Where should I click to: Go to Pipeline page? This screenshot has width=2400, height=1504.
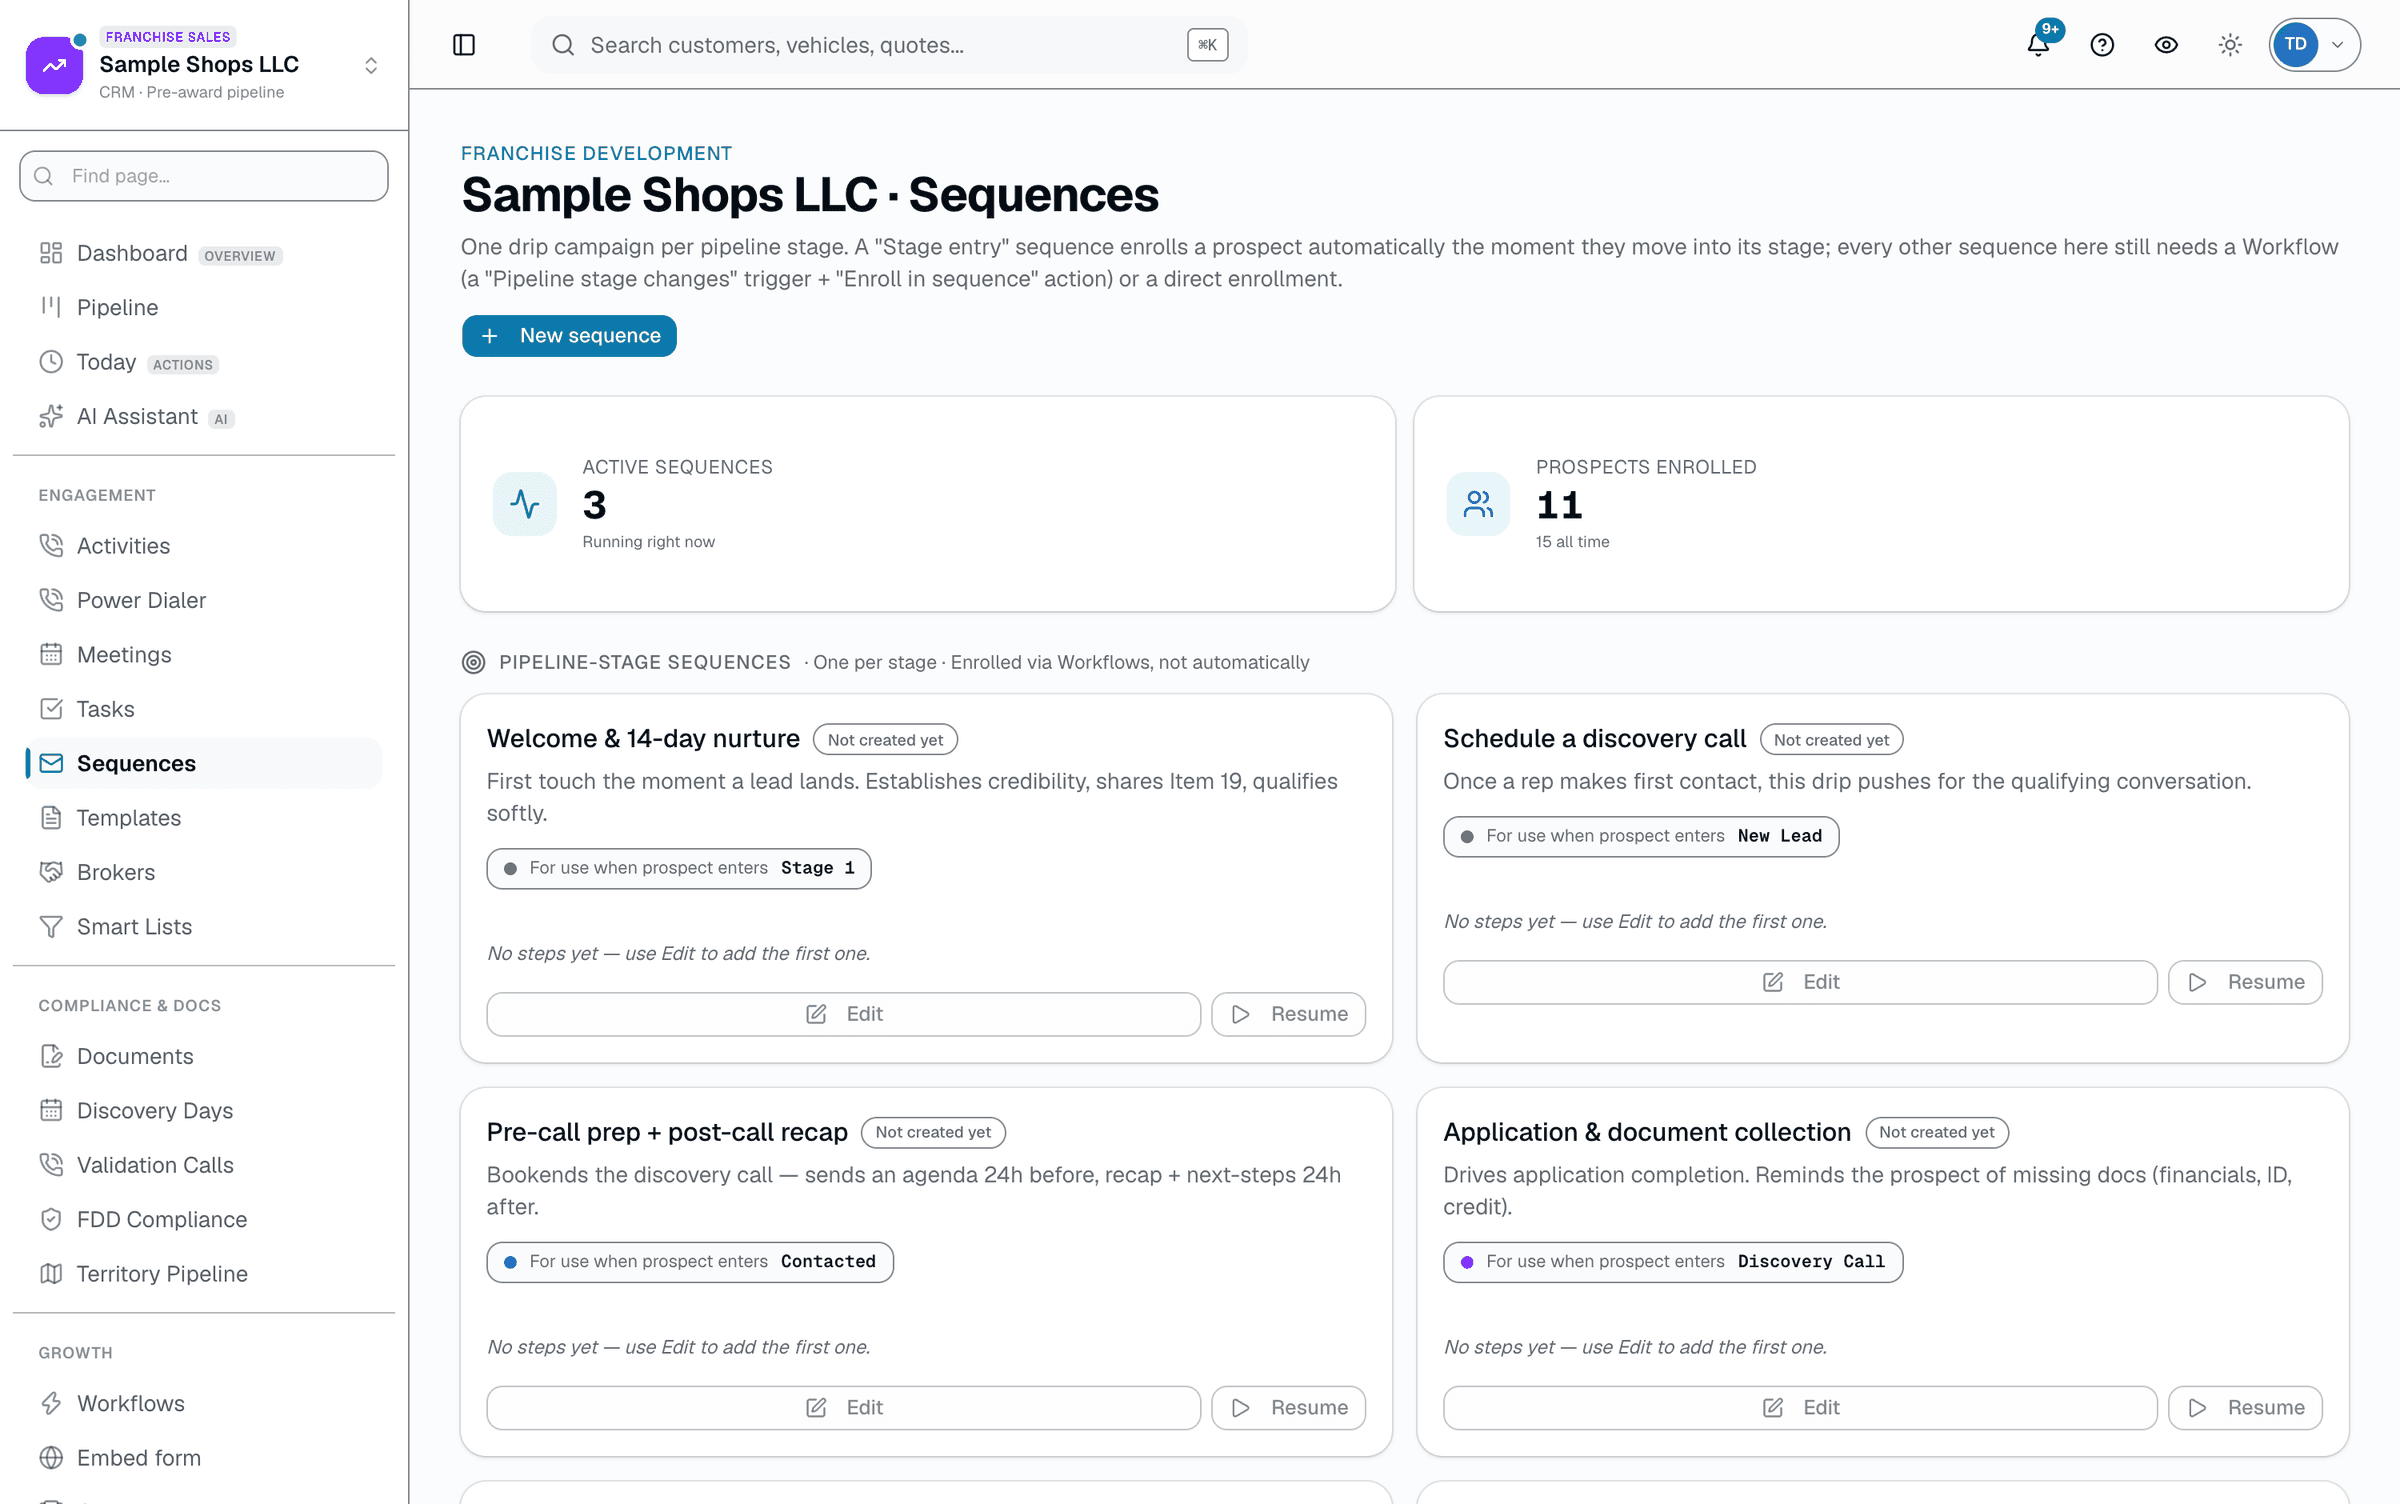coord(204,307)
